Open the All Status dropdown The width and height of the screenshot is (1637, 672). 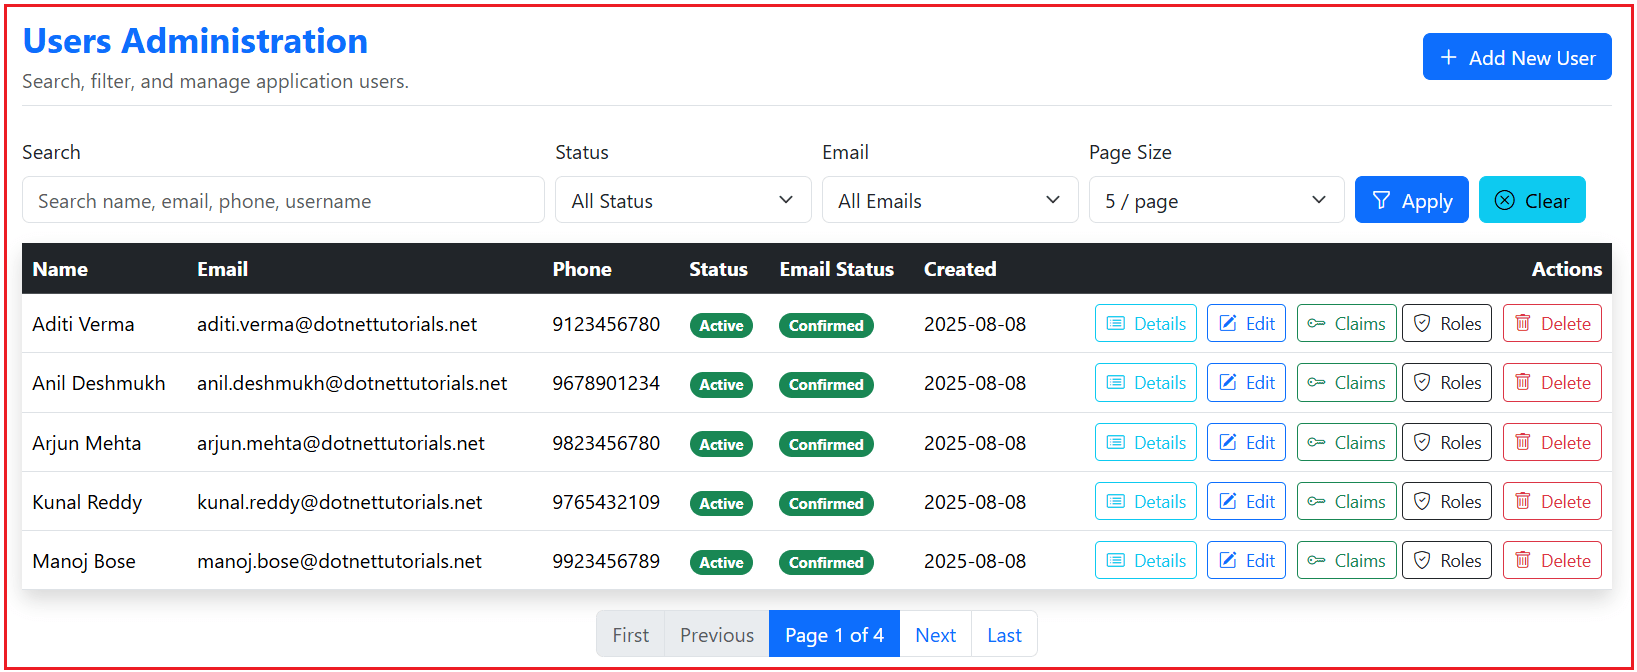point(683,200)
